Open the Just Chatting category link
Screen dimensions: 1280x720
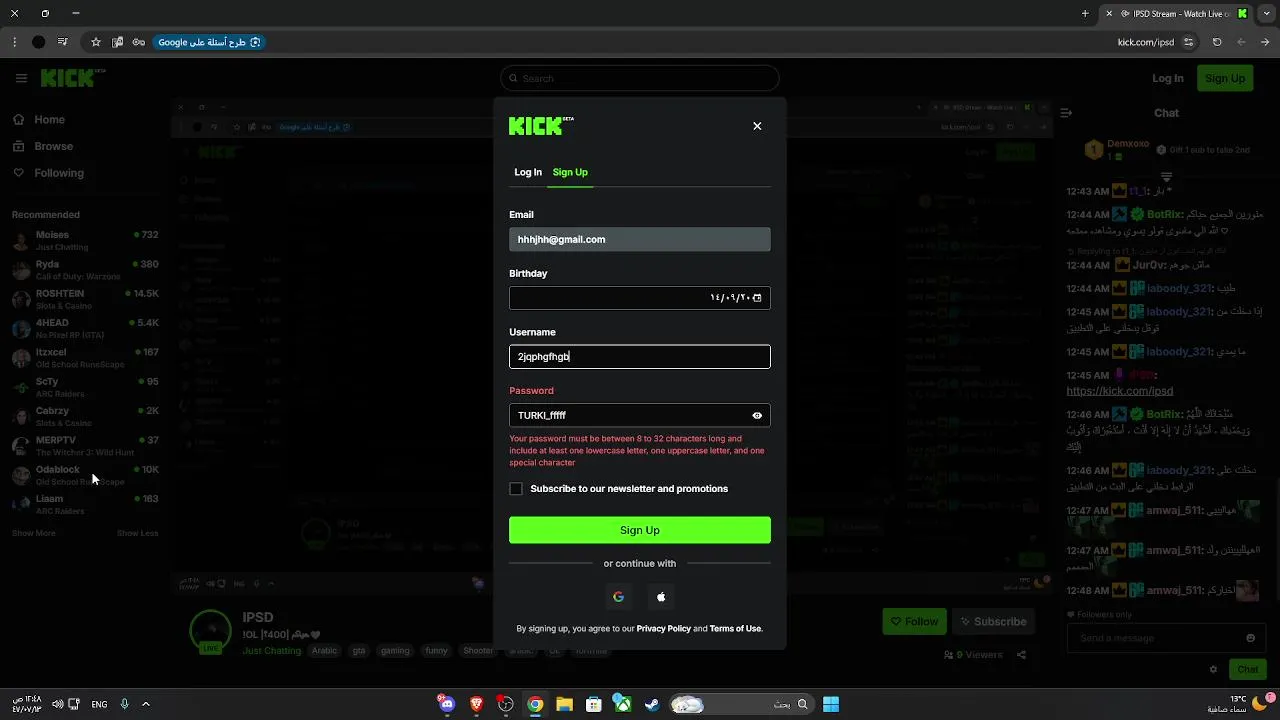click(x=271, y=651)
